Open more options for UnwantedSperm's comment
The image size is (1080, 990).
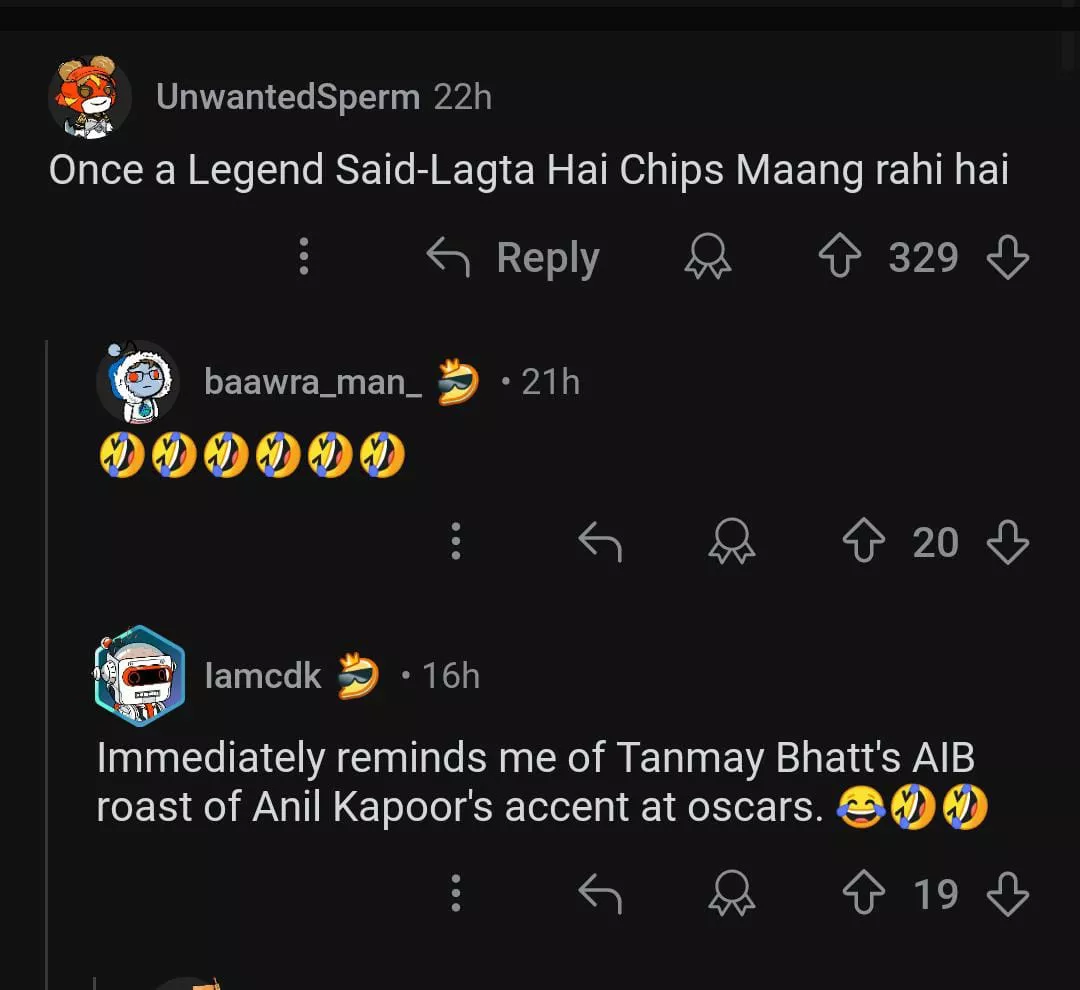click(x=304, y=258)
